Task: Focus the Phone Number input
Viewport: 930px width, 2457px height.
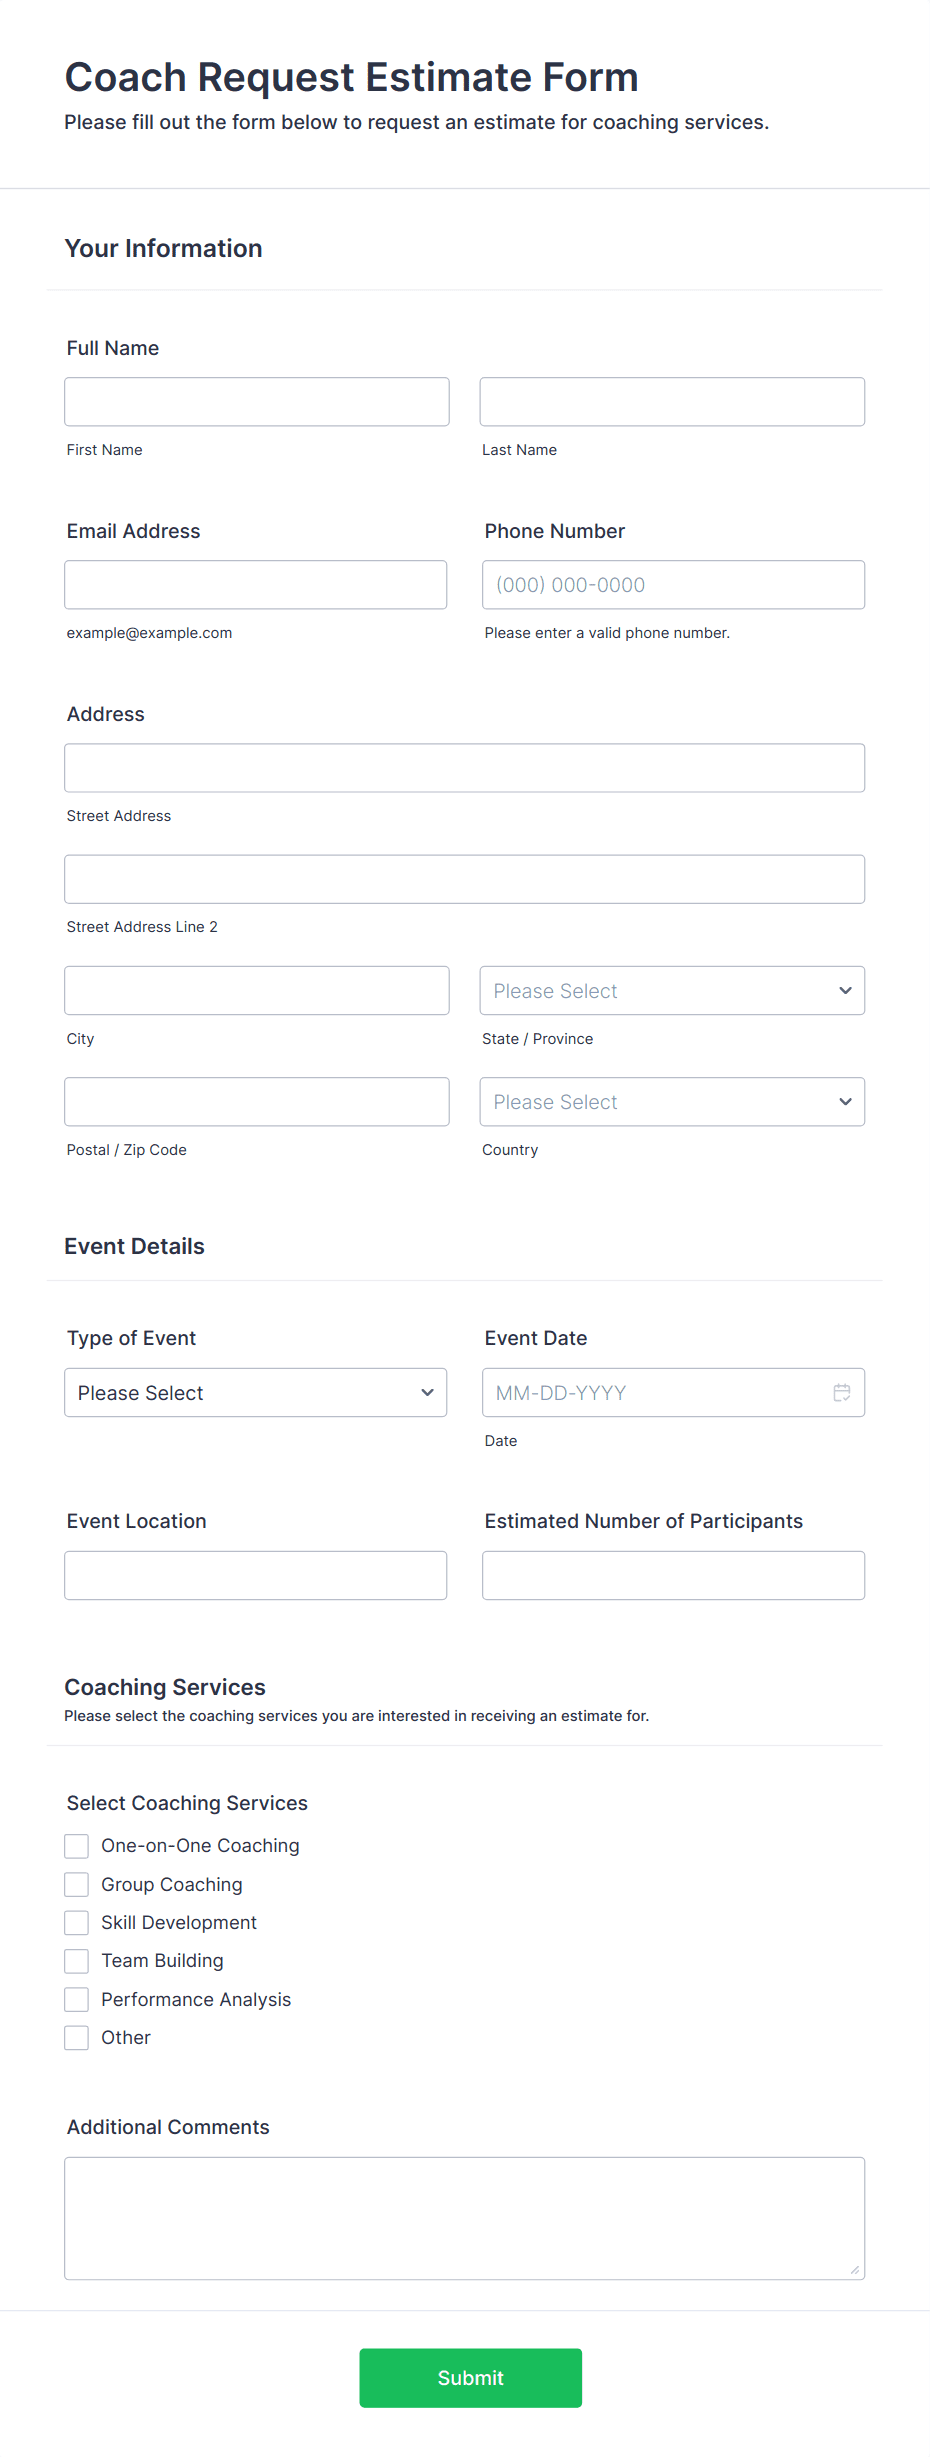Action: click(672, 584)
